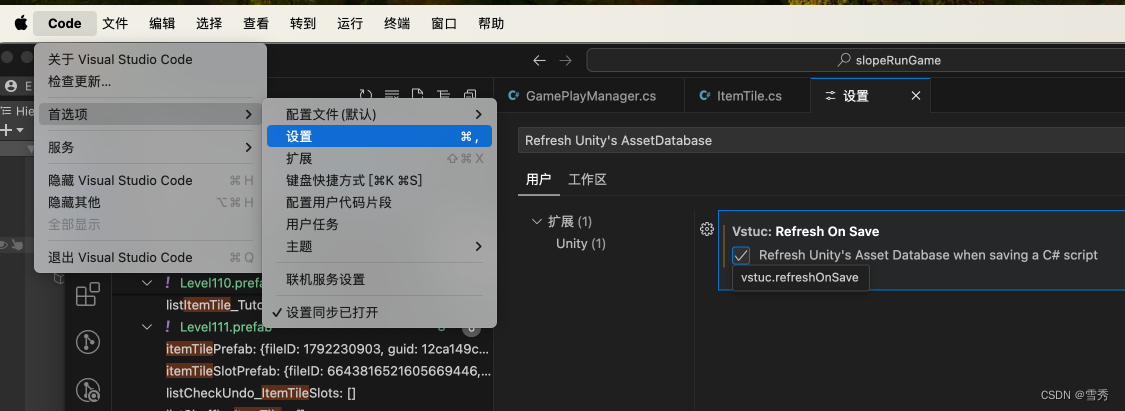Select the 用户 settings scope tab
This screenshot has height=411, width=1125.
tap(538, 179)
